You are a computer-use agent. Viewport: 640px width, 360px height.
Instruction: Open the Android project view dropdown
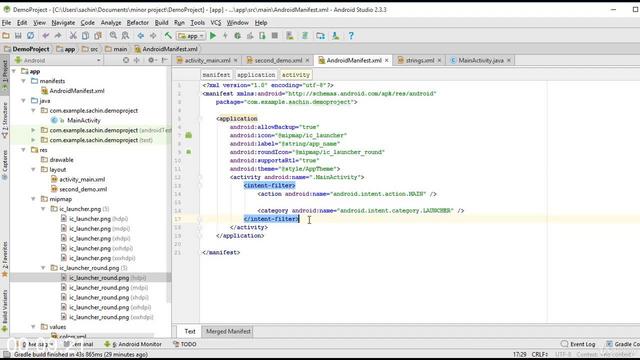click(x=58, y=60)
